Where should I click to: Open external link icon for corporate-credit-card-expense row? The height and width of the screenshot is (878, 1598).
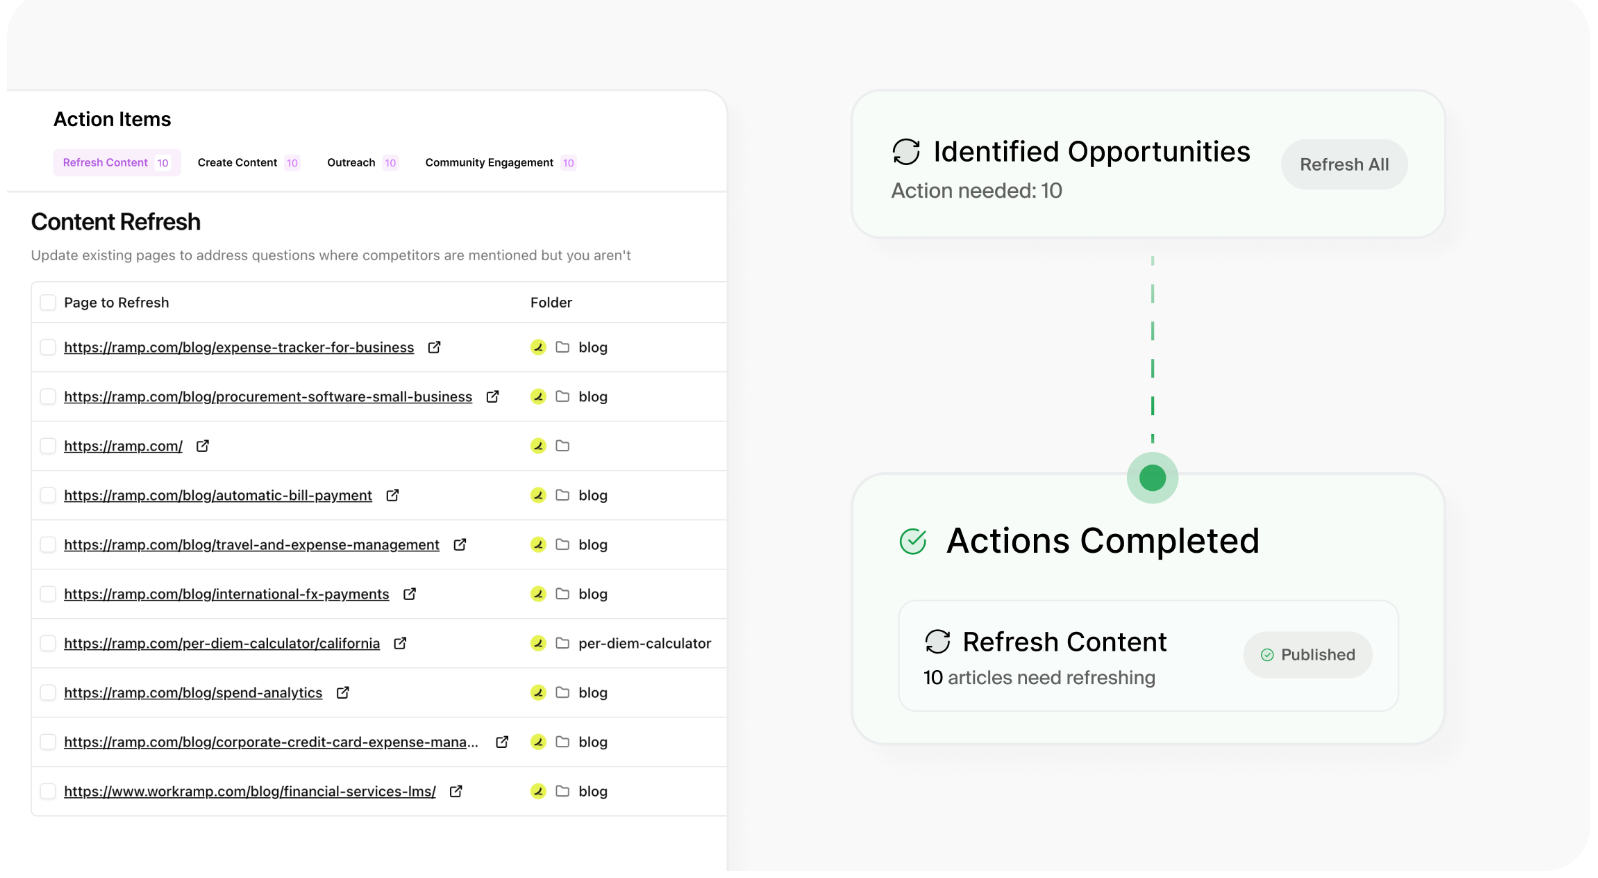pos(502,742)
